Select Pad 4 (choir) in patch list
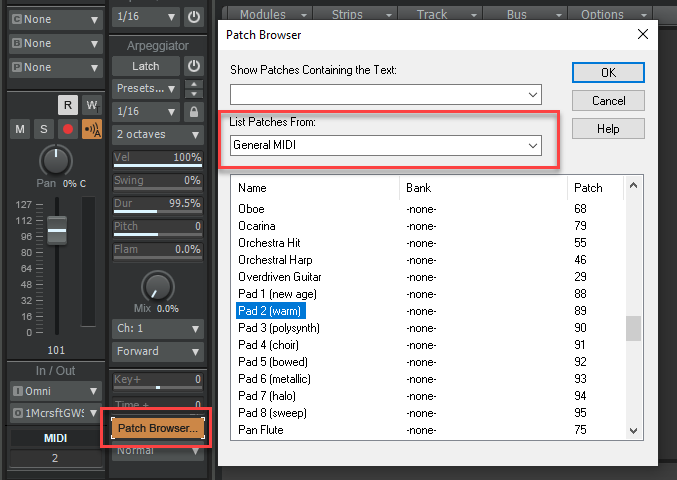 pyautogui.click(x=268, y=345)
